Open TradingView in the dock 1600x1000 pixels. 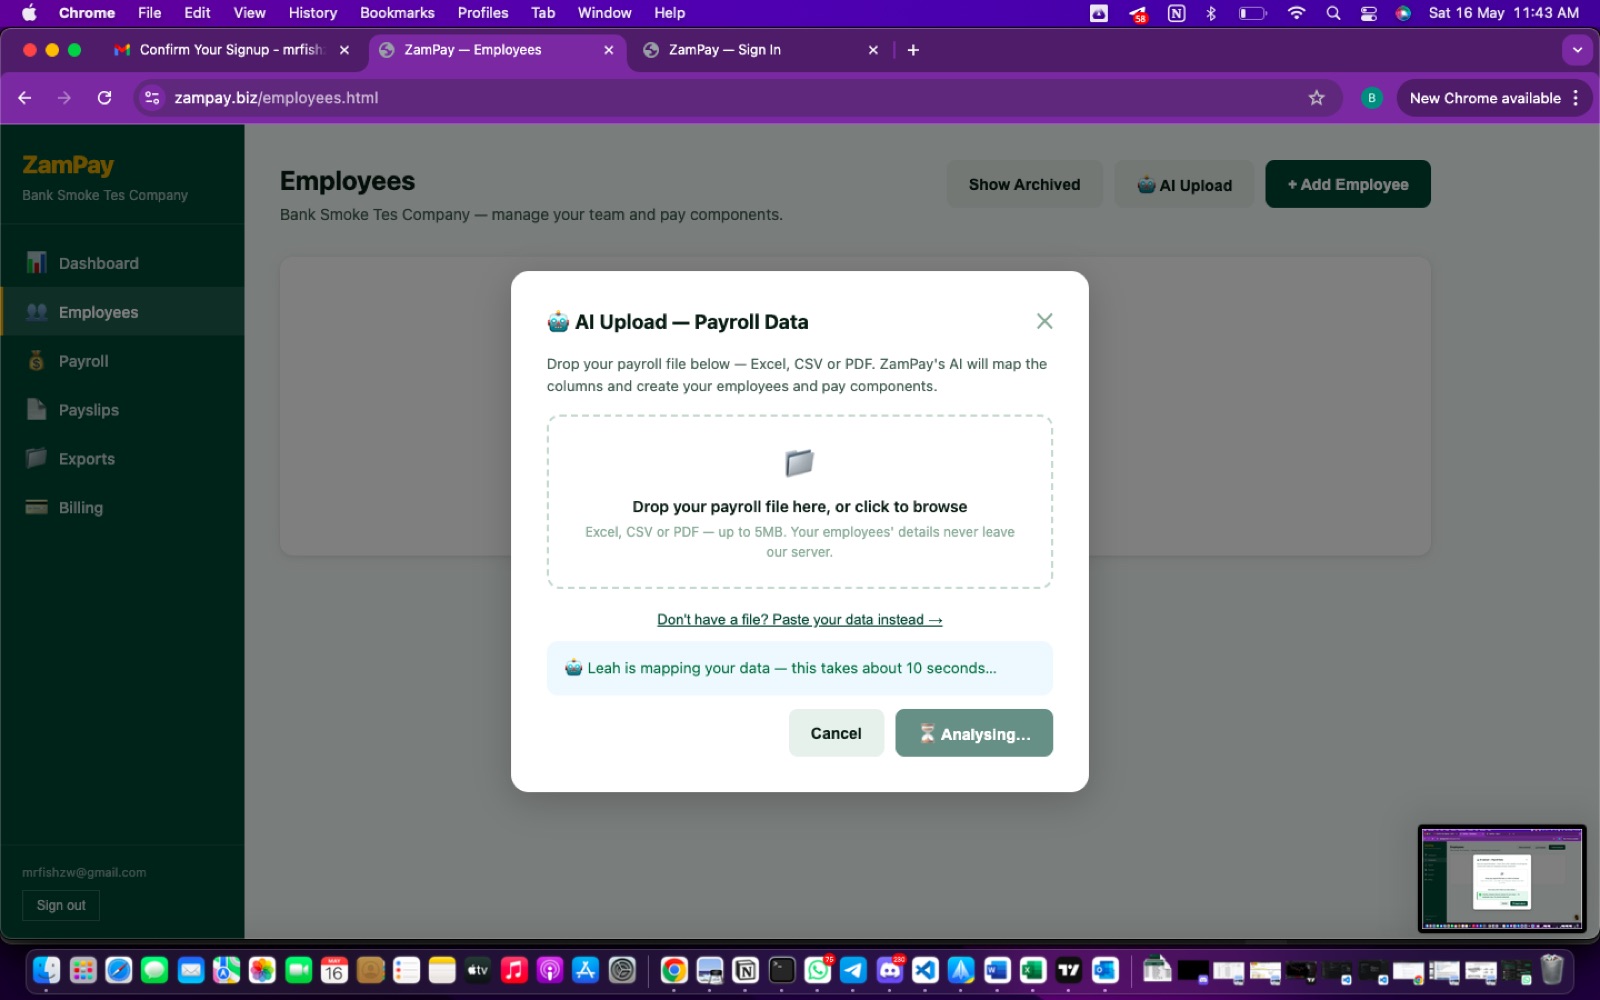pos(1069,970)
